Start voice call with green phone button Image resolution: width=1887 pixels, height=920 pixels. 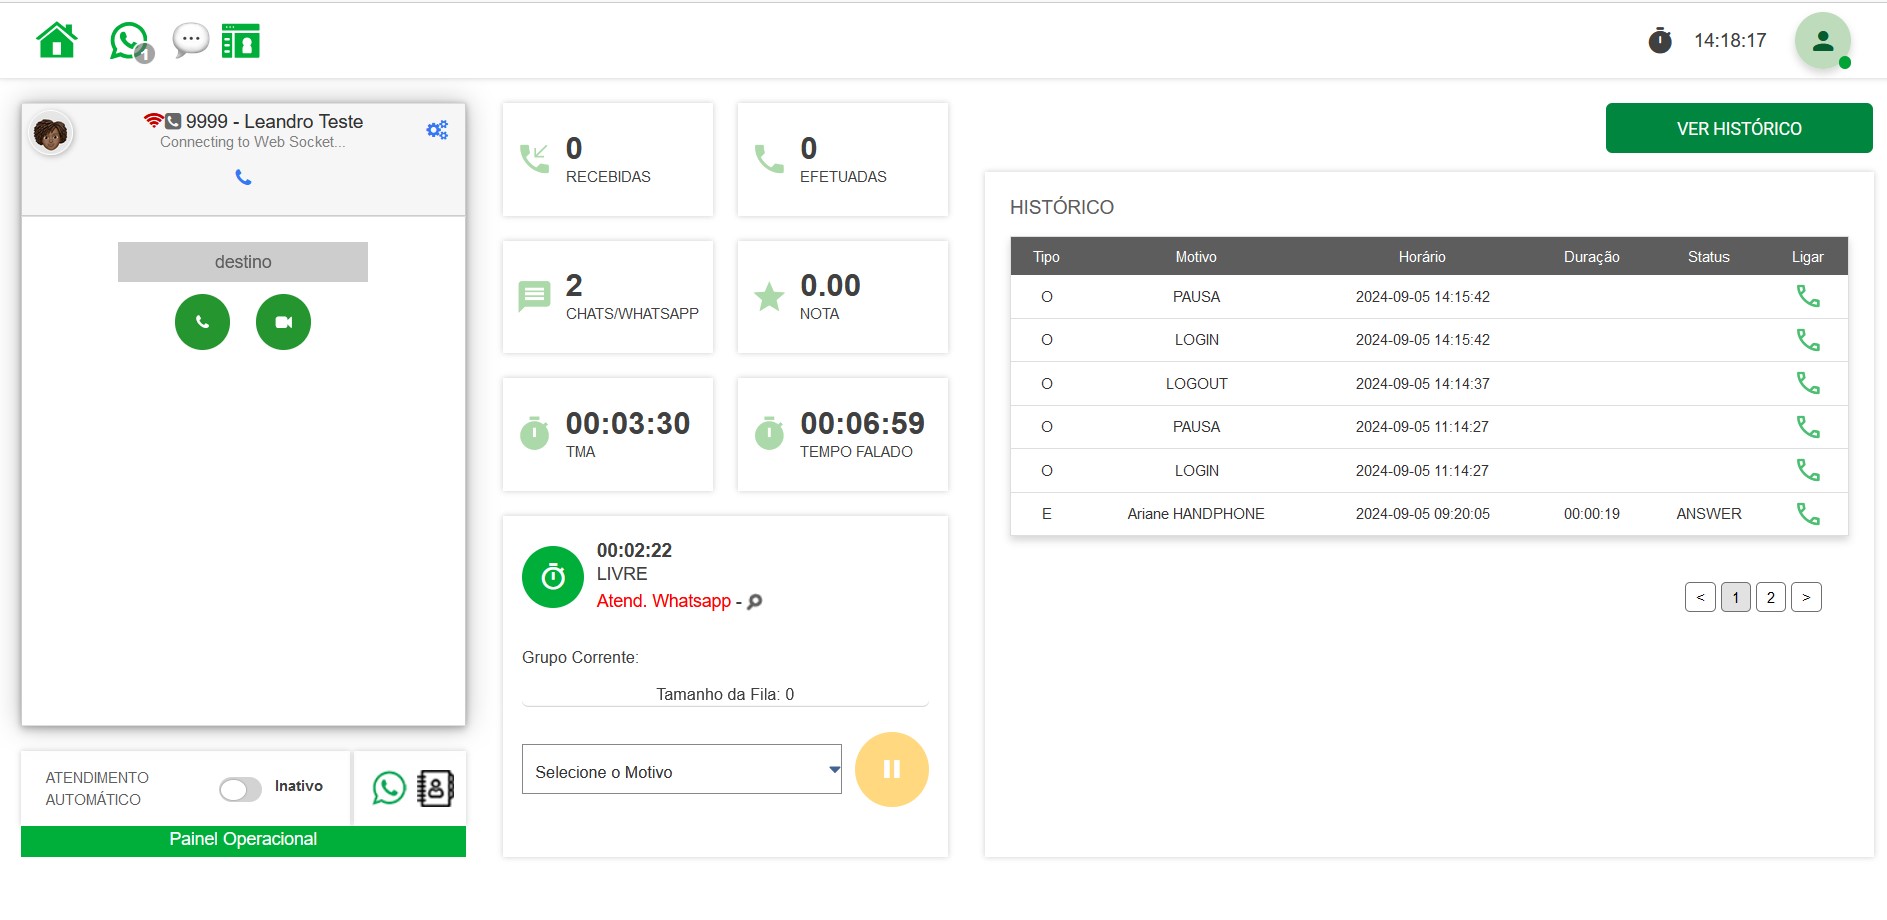coord(202,322)
